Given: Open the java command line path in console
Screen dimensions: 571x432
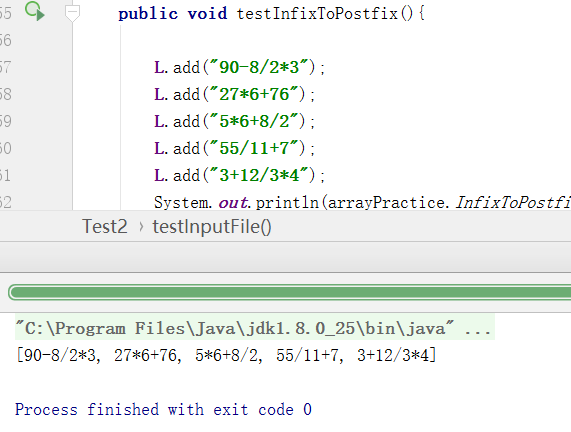Looking at the screenshot, I should [x=255, y=328].
